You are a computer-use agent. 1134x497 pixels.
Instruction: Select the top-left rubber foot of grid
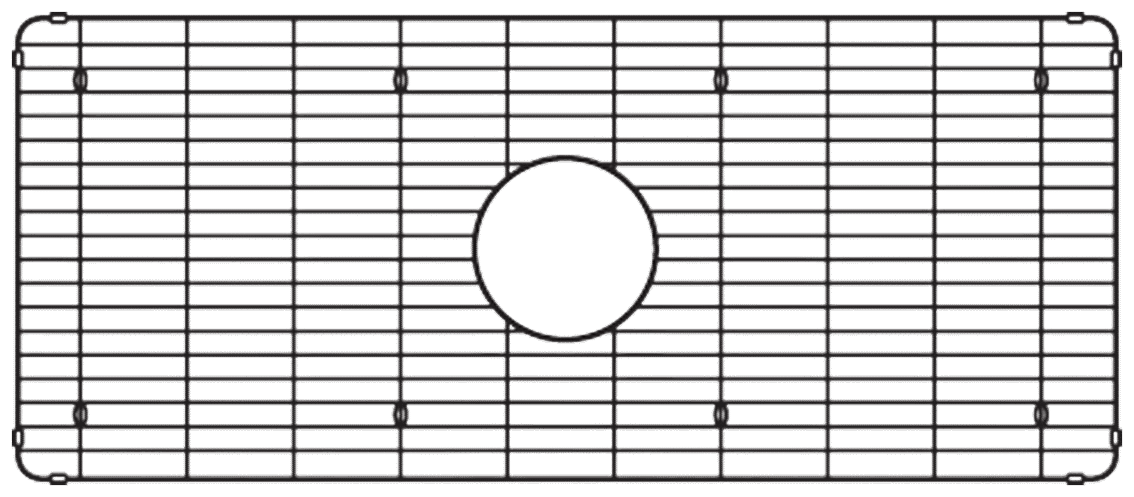[x=81, y=79]
